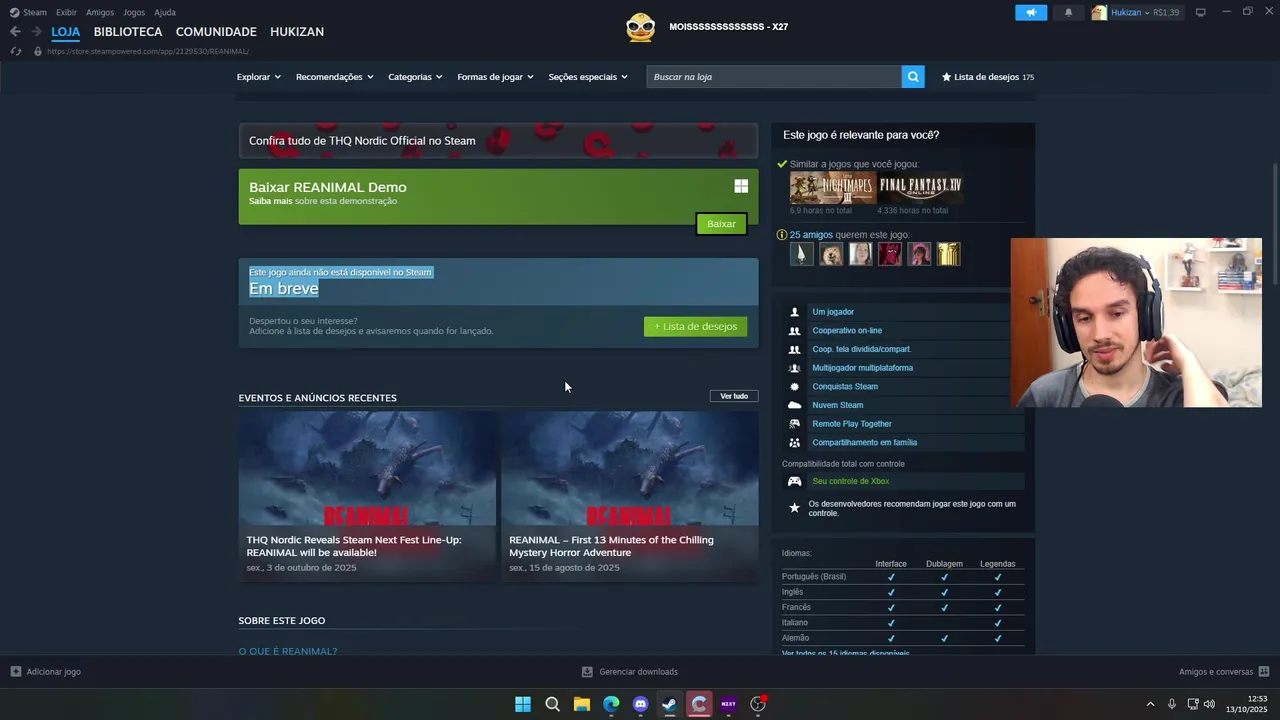The image size is (1280, 720).
Task: Open the Final Fantasy XIV Online thumbnail
Action: pyautogui.click(x=920, y=188)
